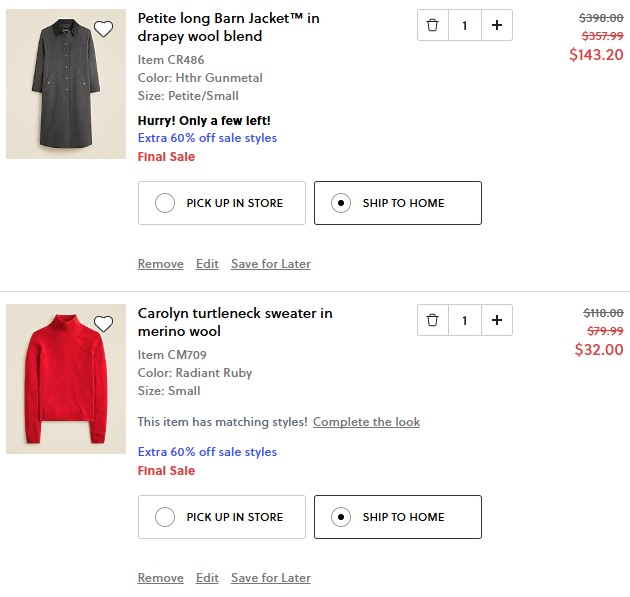Open the red turtleneck sweater thumbnail
The height and width of the screenshot is (597, 630).
pyautogui.click(x=65, y=380)
